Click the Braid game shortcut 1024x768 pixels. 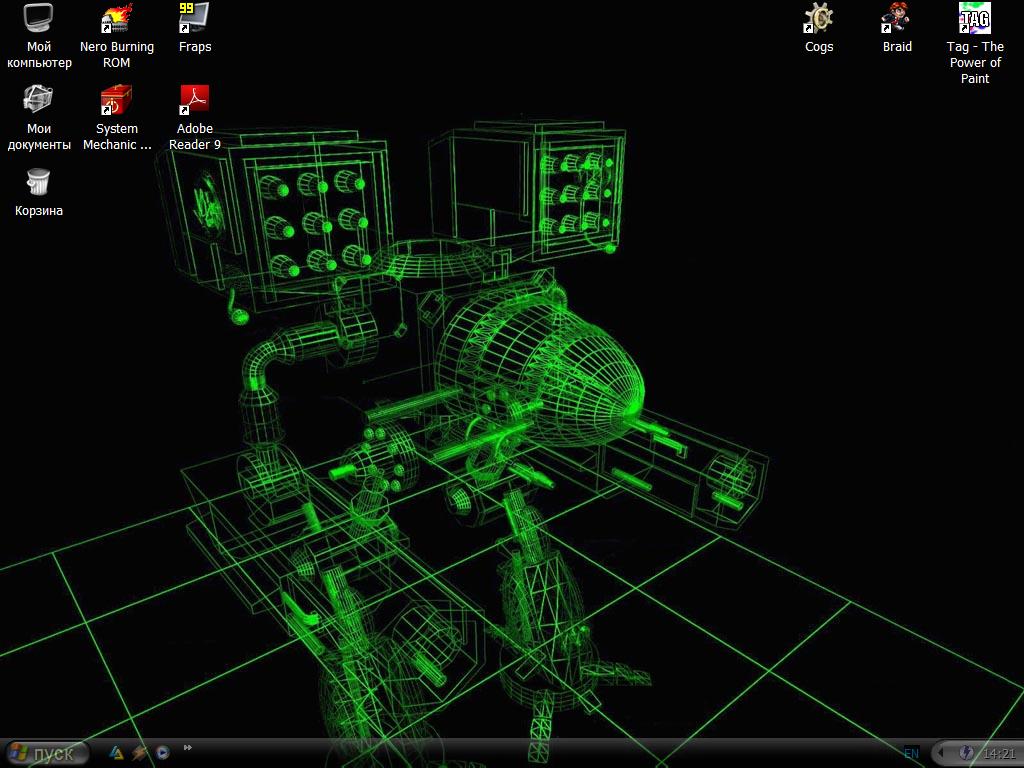(896, 19)
